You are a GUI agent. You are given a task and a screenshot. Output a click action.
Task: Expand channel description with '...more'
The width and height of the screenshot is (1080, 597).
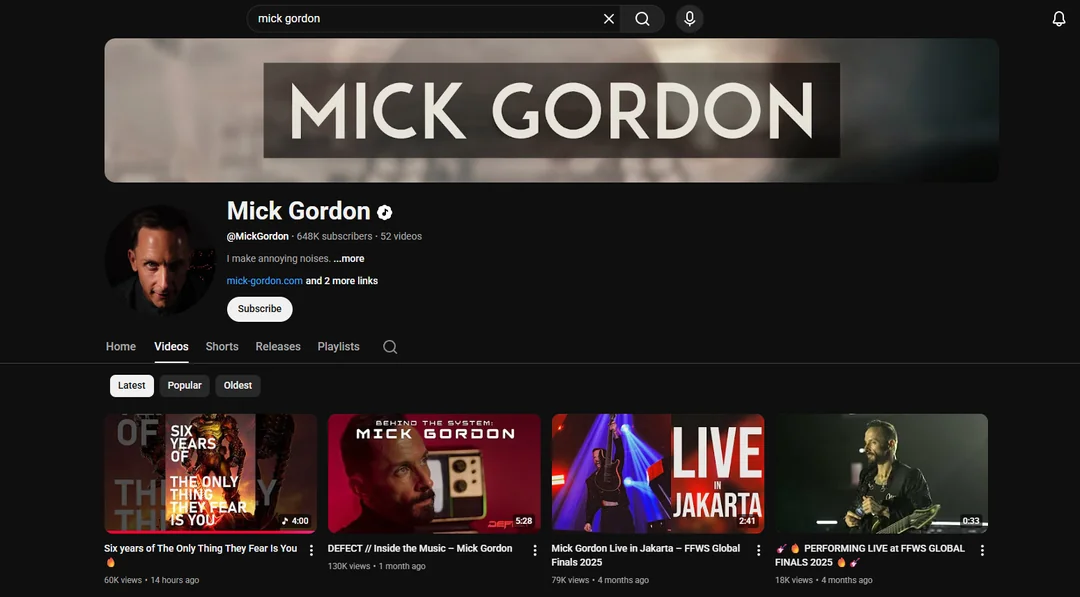click(x=349, y=259)
